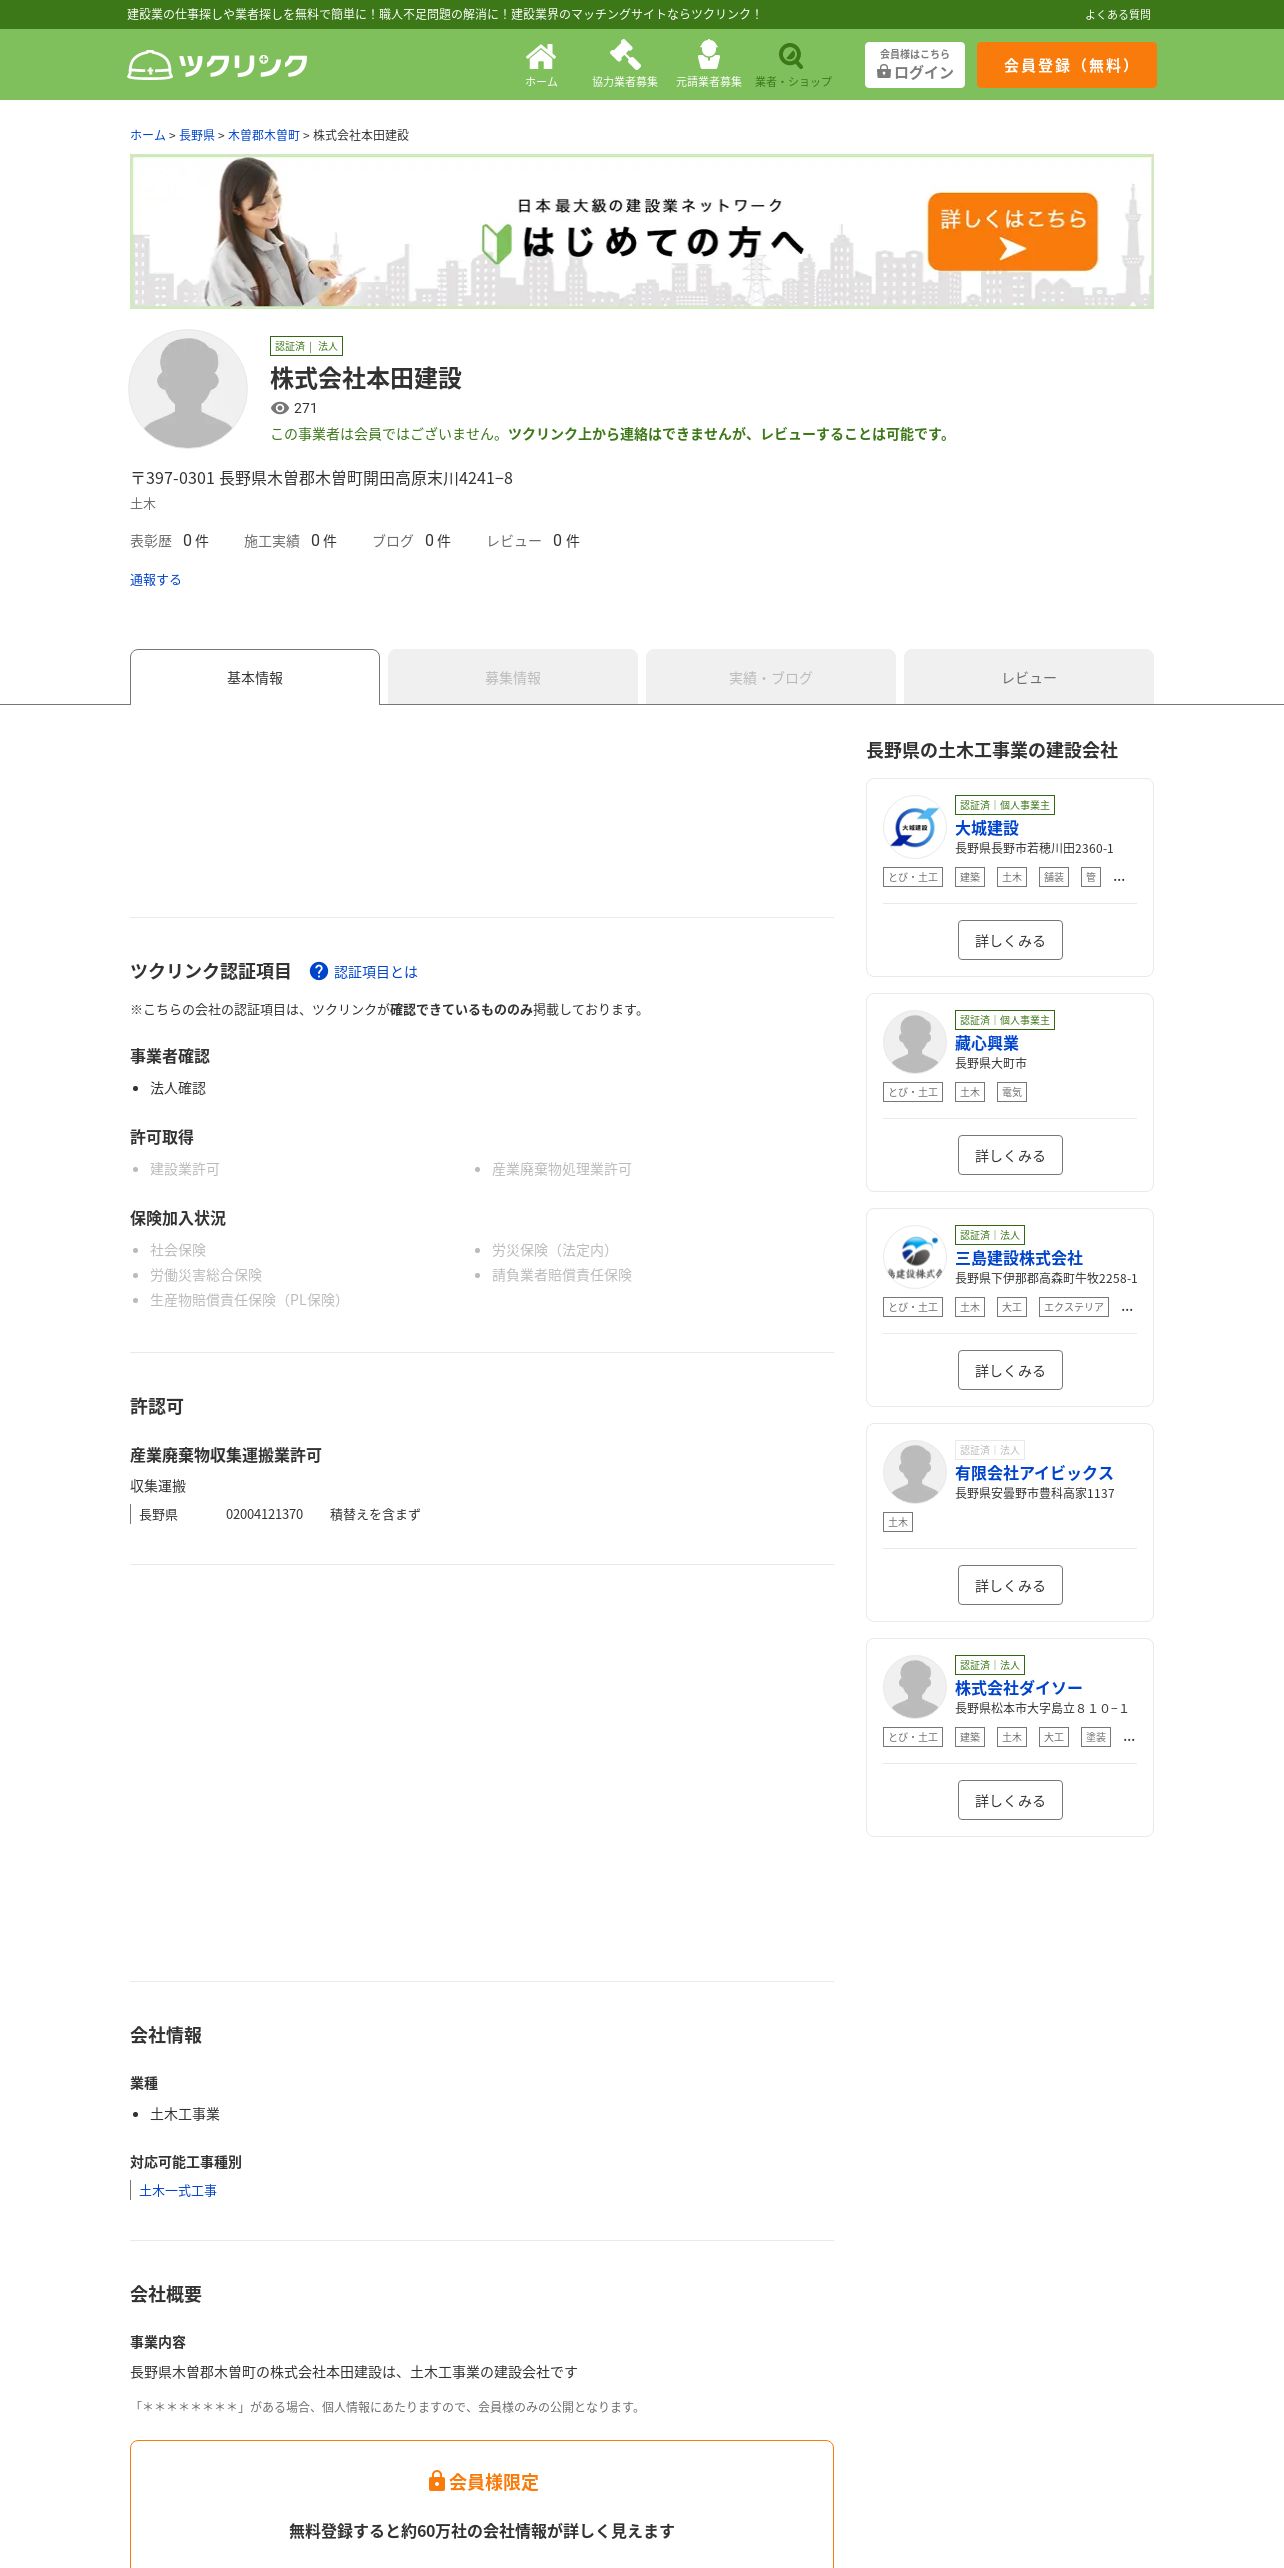1284x2568 pixels.
Task: Click the 会員様限定 lock icon
Action: point(436,2481)
